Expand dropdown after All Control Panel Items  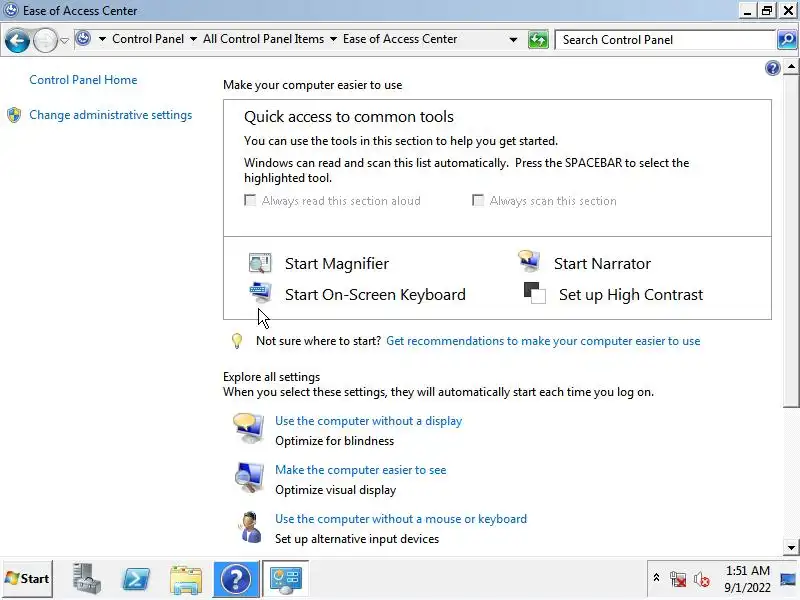point(333,39)
